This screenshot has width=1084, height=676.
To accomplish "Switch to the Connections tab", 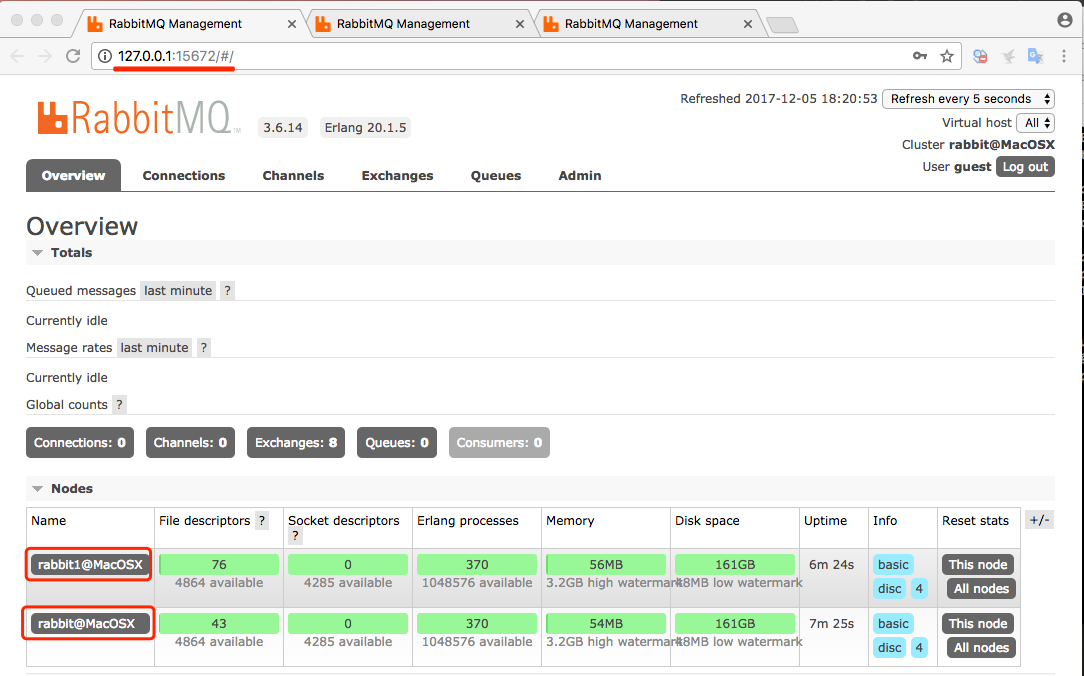I will click(x=184, y=176).
